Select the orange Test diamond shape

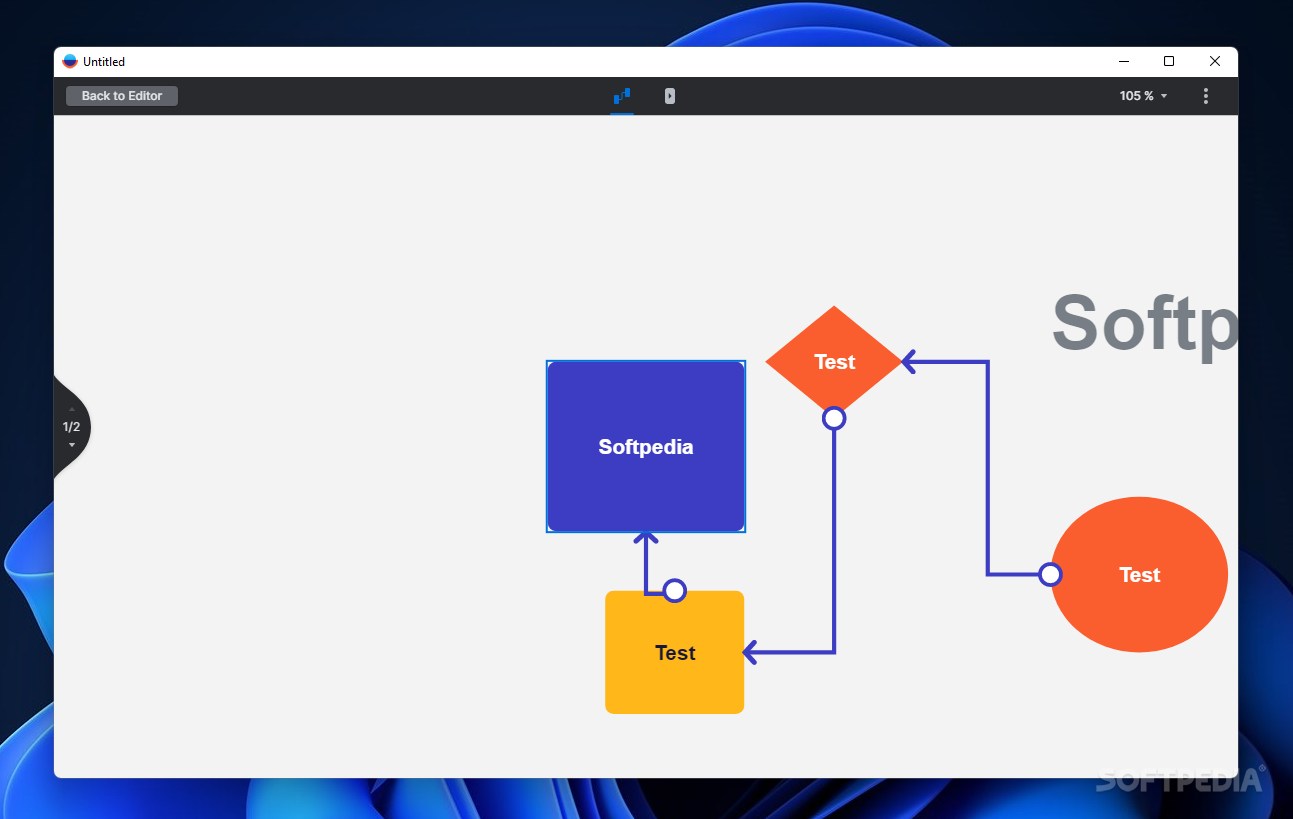point(834,361)
